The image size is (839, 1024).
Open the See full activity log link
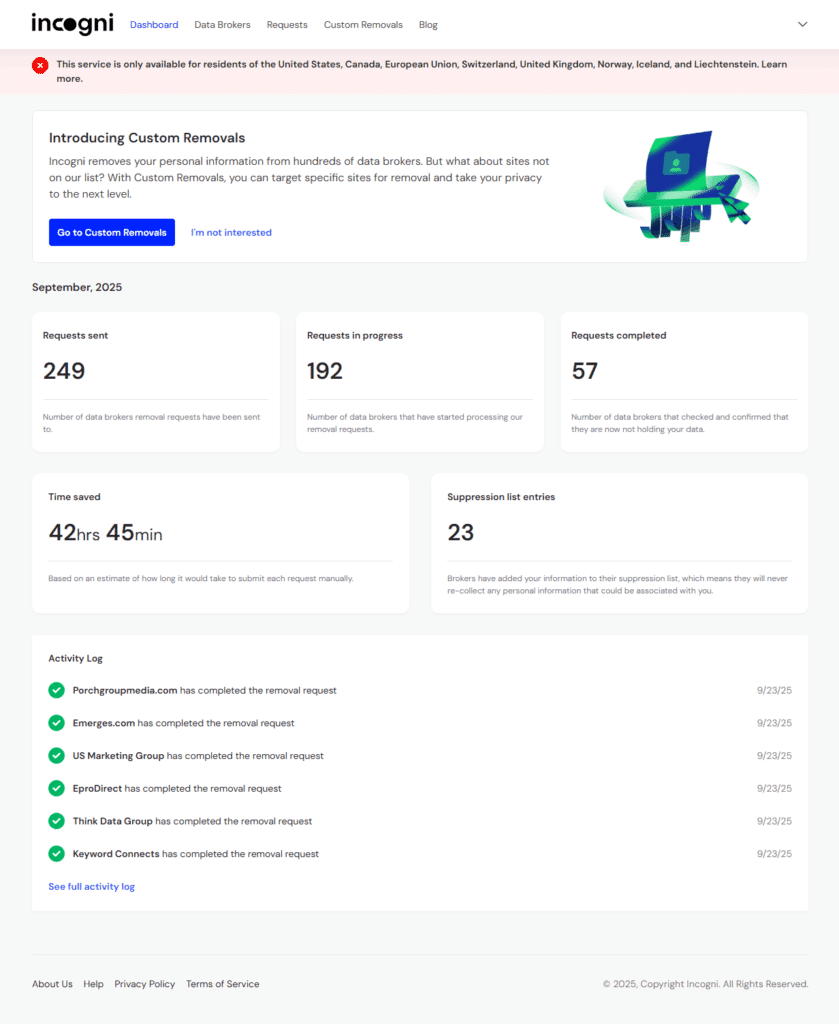91,887
